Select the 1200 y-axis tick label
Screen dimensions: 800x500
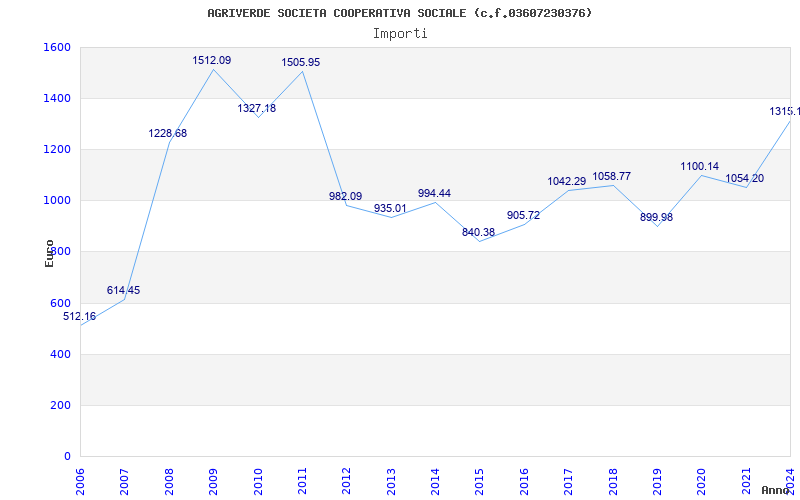[57, 149]
